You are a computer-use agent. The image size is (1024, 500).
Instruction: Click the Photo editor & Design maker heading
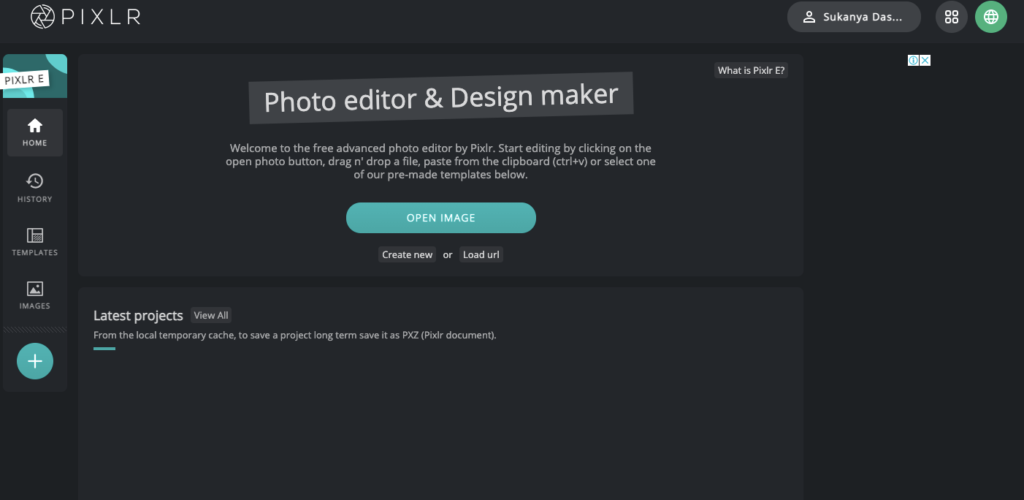[x=441, y=99]
